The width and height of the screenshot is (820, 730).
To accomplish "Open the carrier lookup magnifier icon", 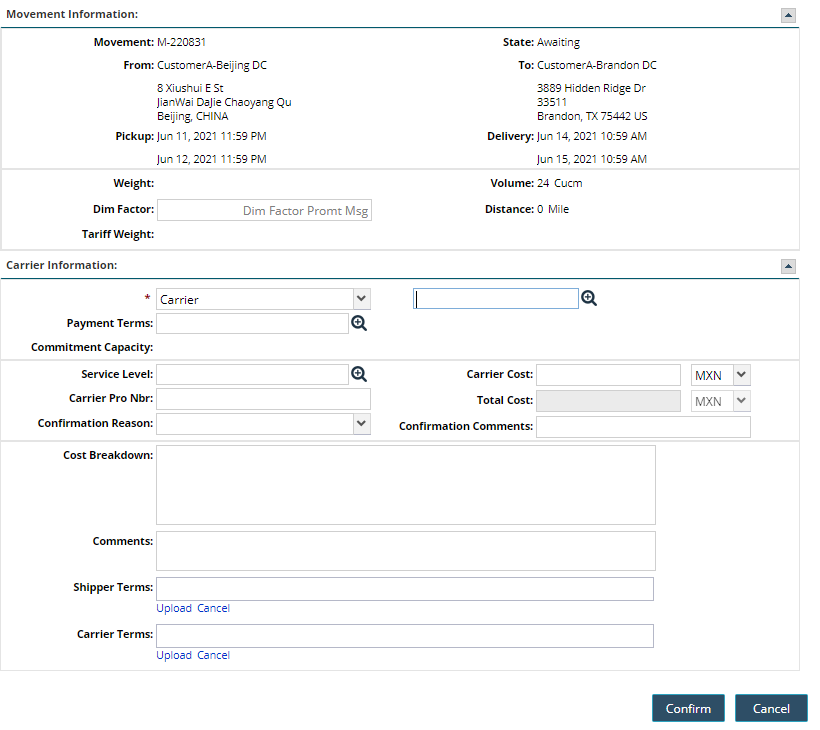I will [x=589, y=298].
